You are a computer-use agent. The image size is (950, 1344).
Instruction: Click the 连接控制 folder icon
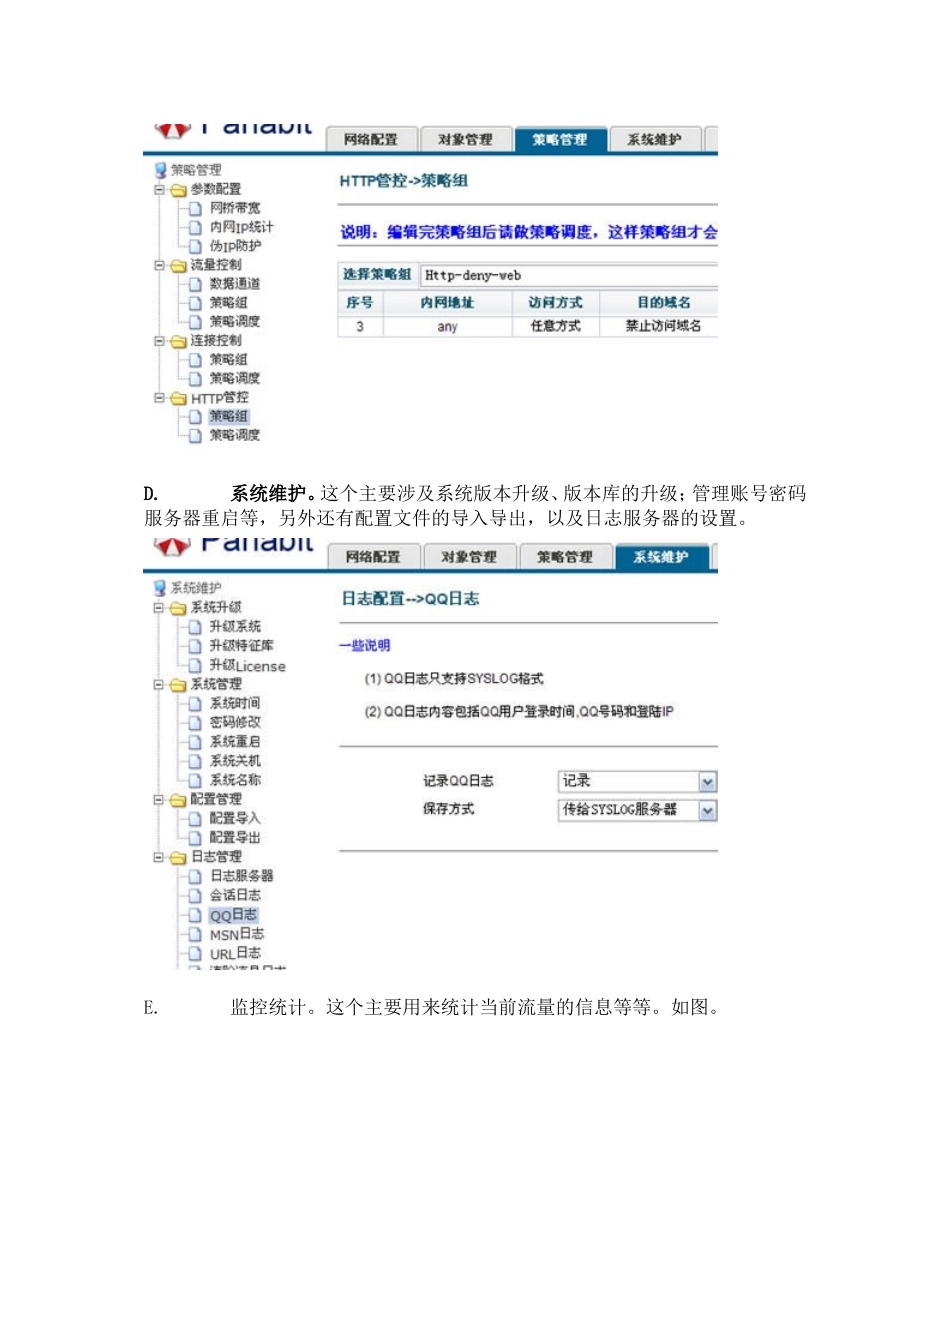[x=178, y=342]
